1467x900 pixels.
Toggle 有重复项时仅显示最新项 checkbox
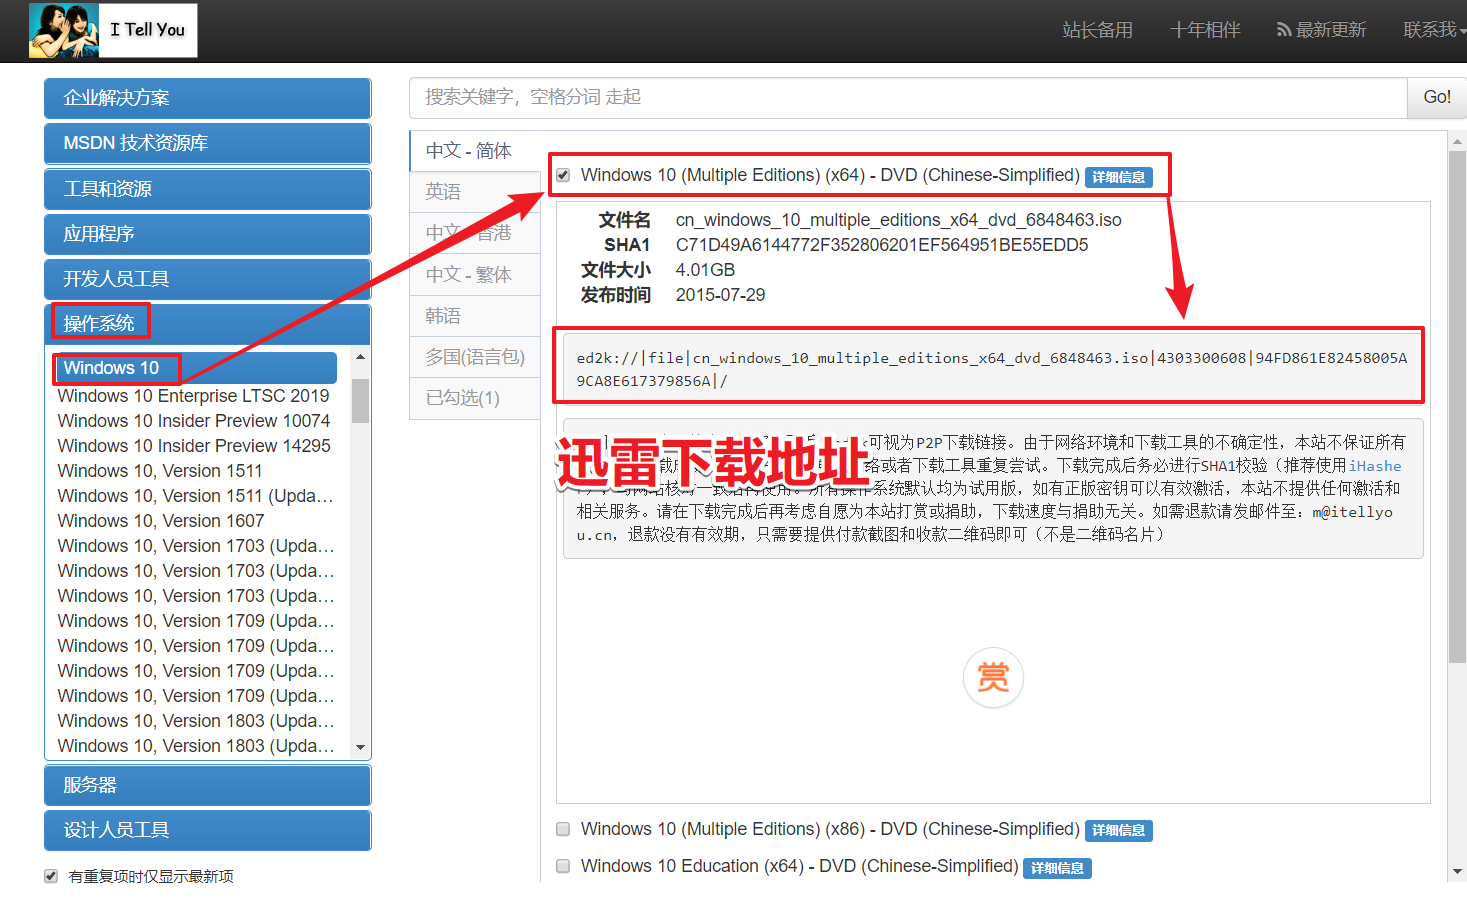pos(51,876)
